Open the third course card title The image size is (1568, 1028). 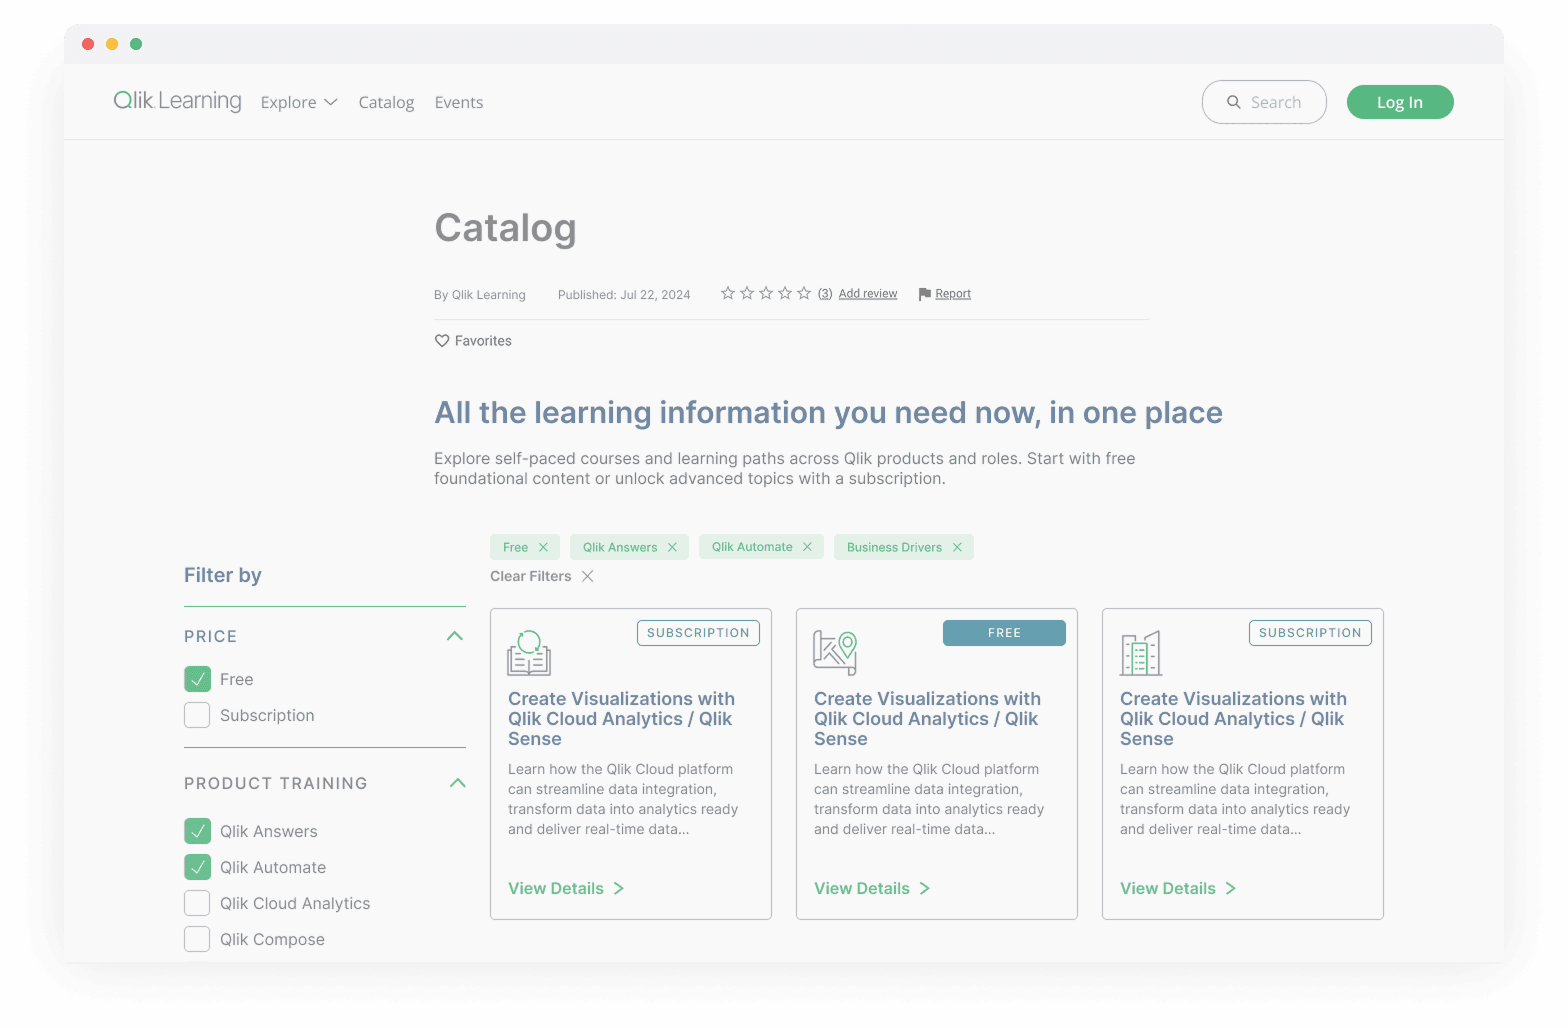click(x=1233, y=719)
